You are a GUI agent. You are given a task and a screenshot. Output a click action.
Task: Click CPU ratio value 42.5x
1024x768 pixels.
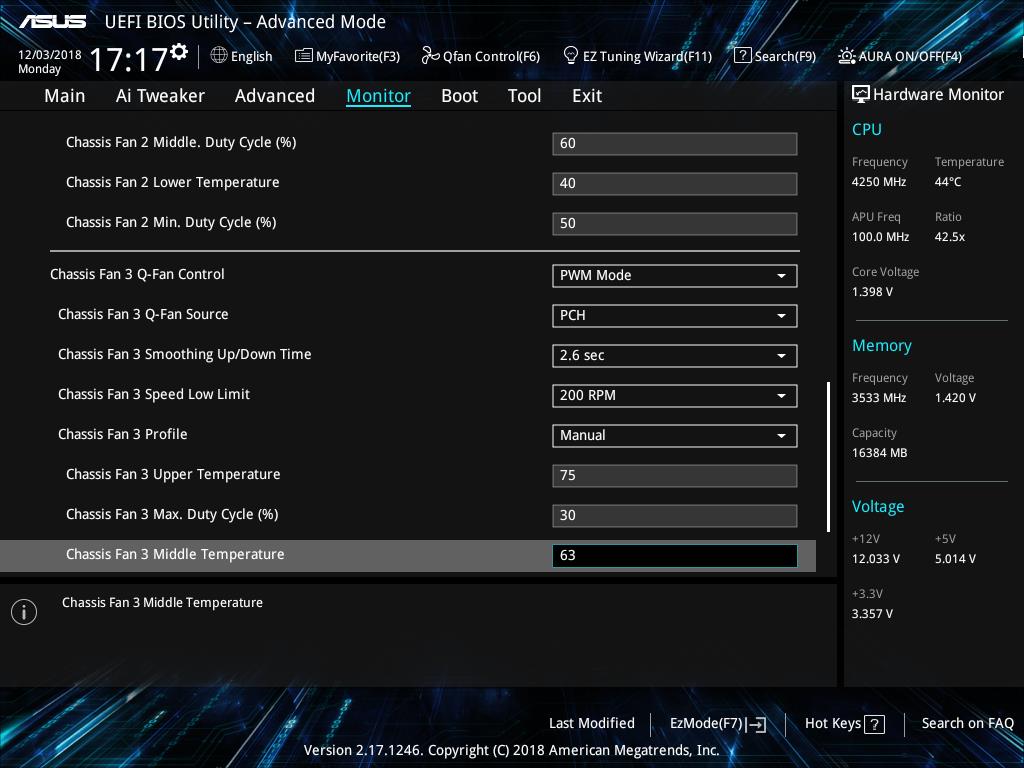(950, 237)
